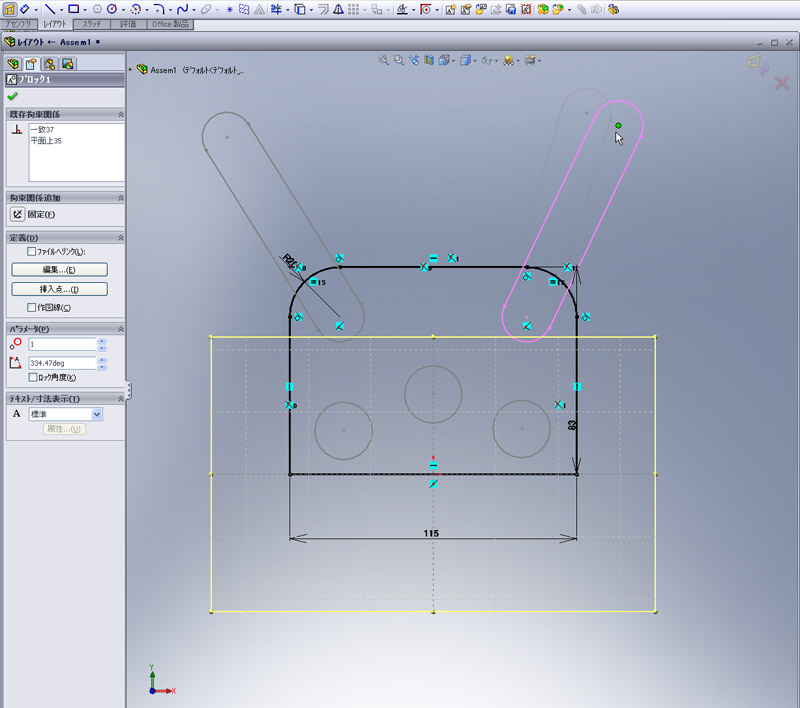This screenshot has width=800, height=708.
Task: Click the 固定 (Fix) relation icon
Action: click(17, 214)
